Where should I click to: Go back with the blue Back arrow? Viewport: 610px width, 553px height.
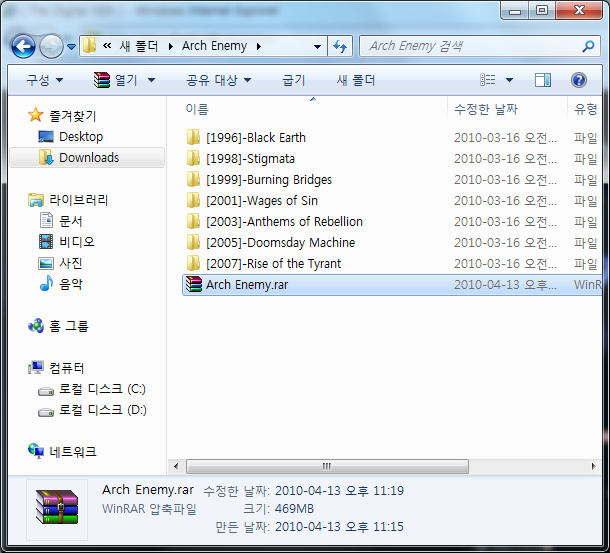23,46
